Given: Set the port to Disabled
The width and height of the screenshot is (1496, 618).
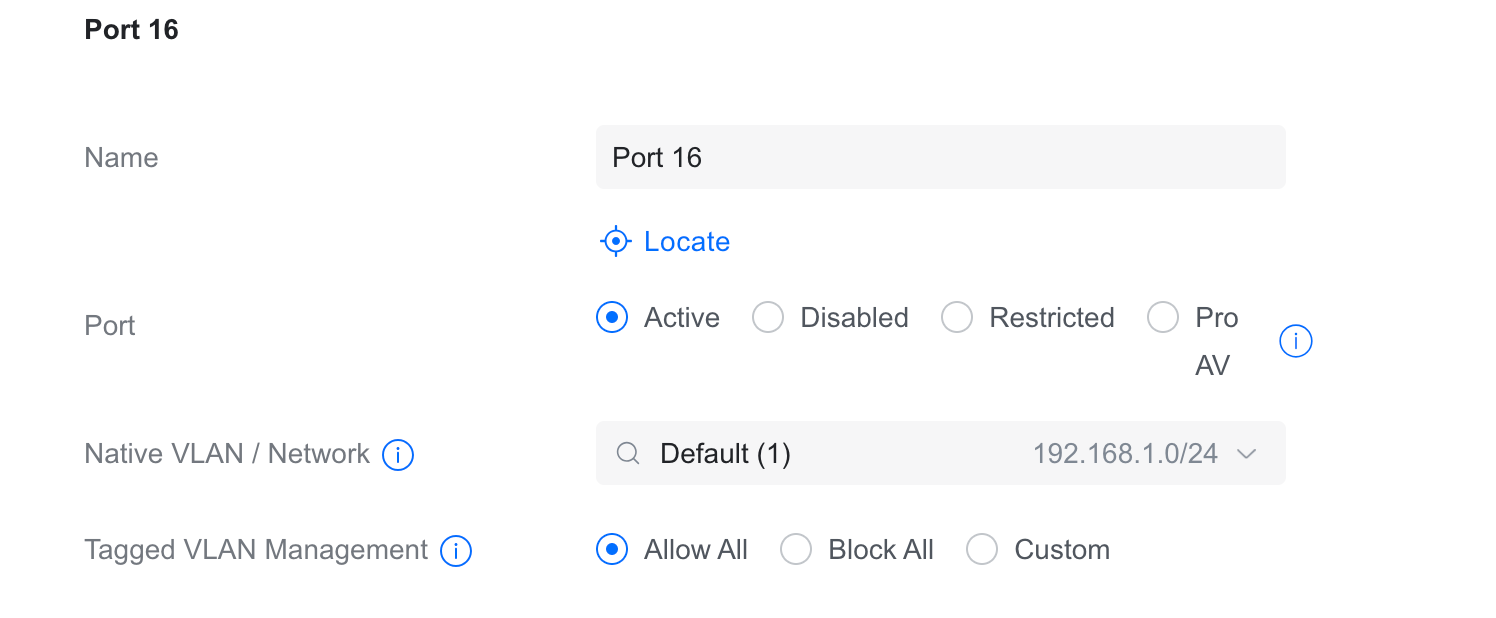Looking at the screenshot, I should tap(768, 318).
